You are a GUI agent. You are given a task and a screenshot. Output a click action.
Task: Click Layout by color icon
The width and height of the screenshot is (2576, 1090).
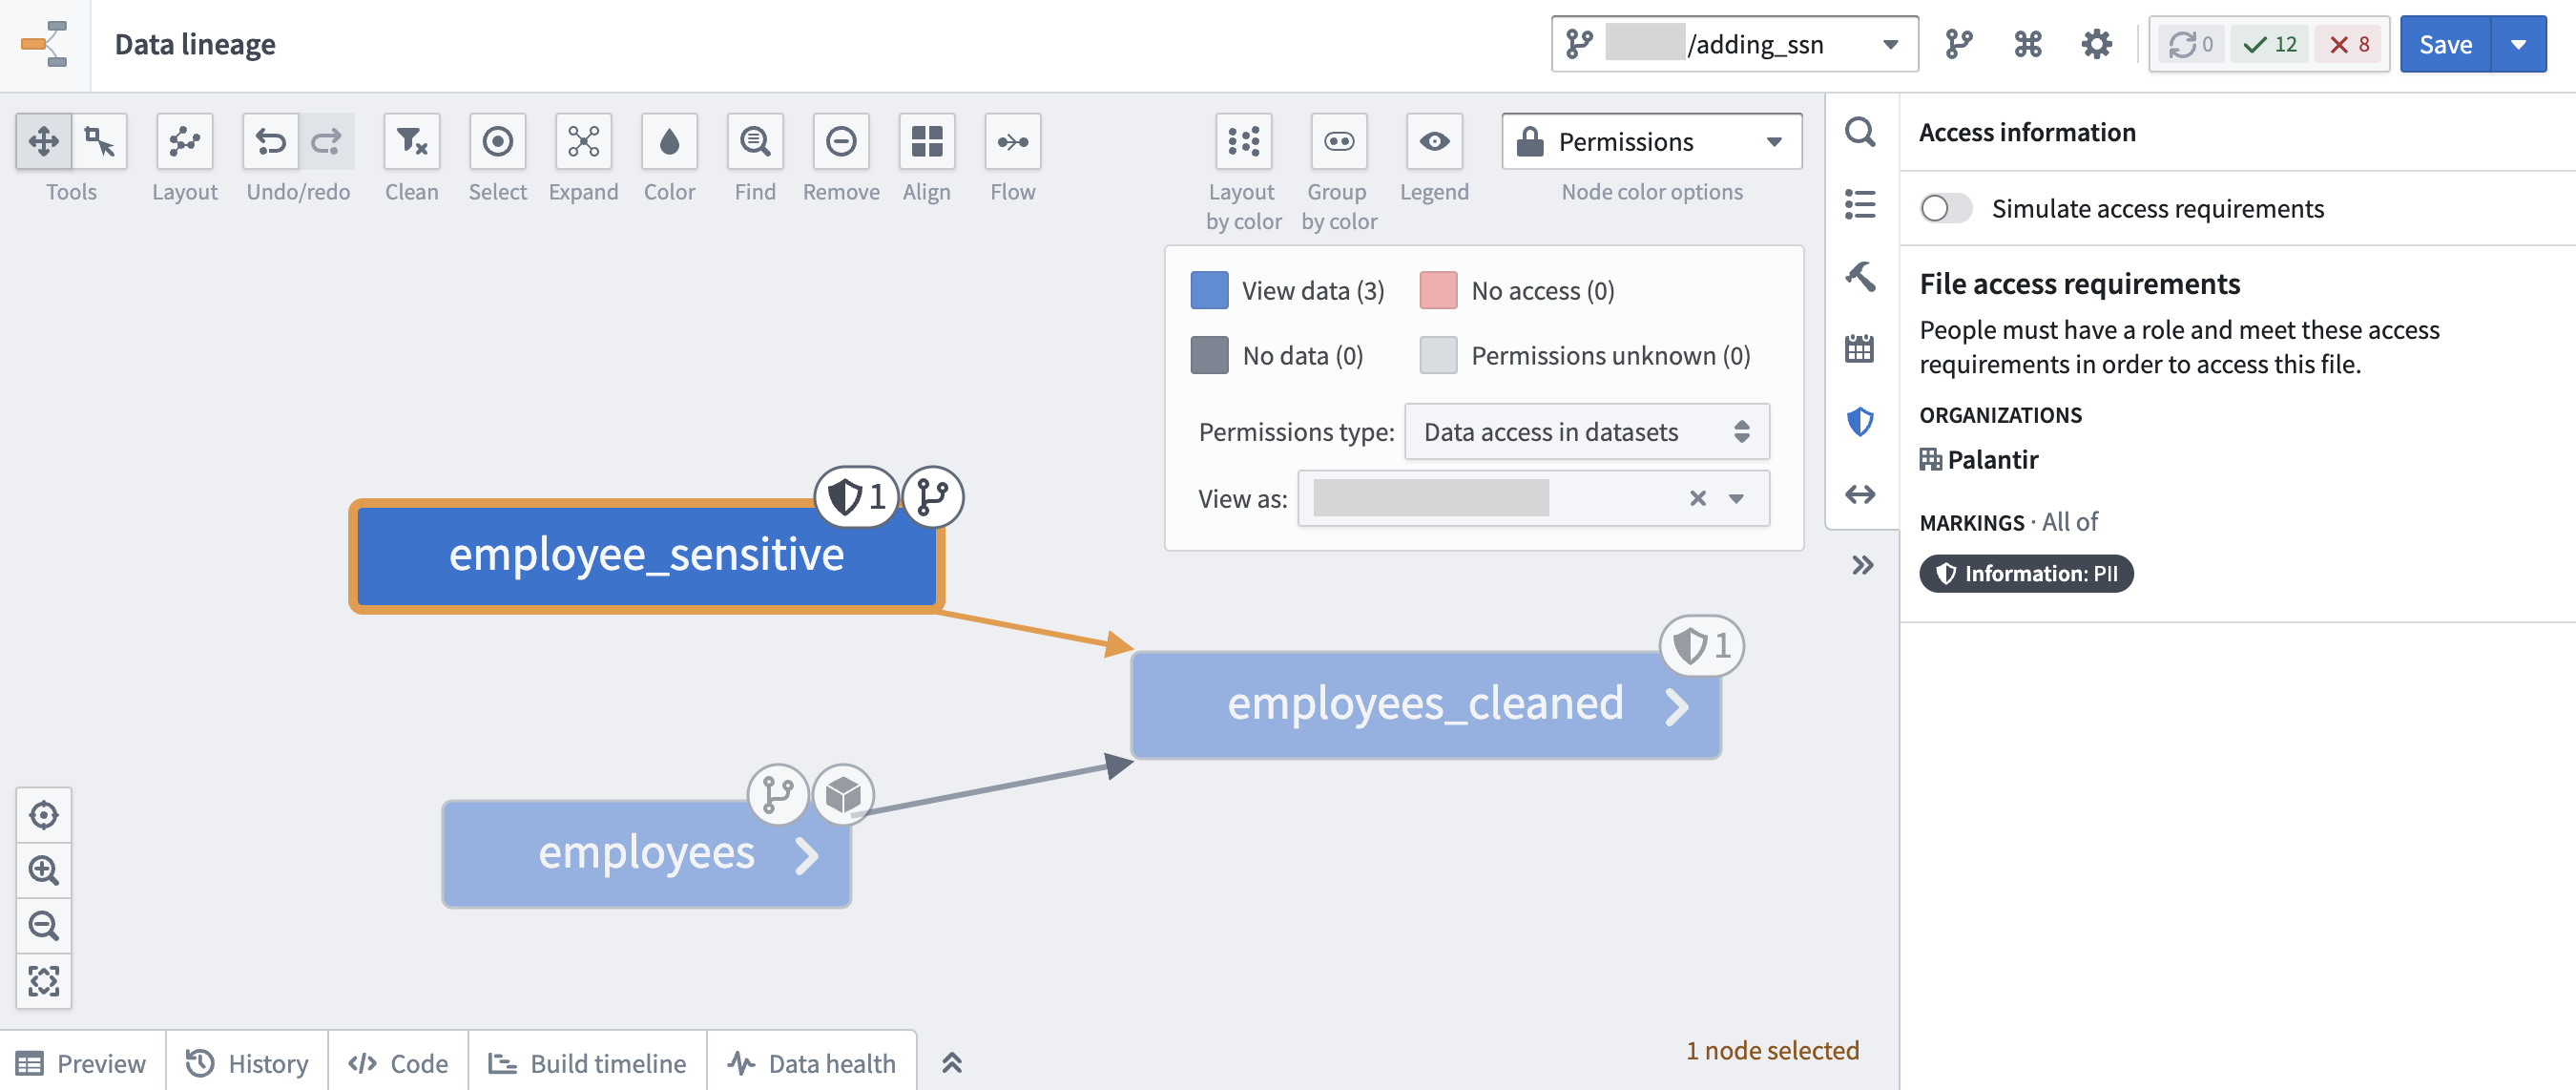(1243, 141)
